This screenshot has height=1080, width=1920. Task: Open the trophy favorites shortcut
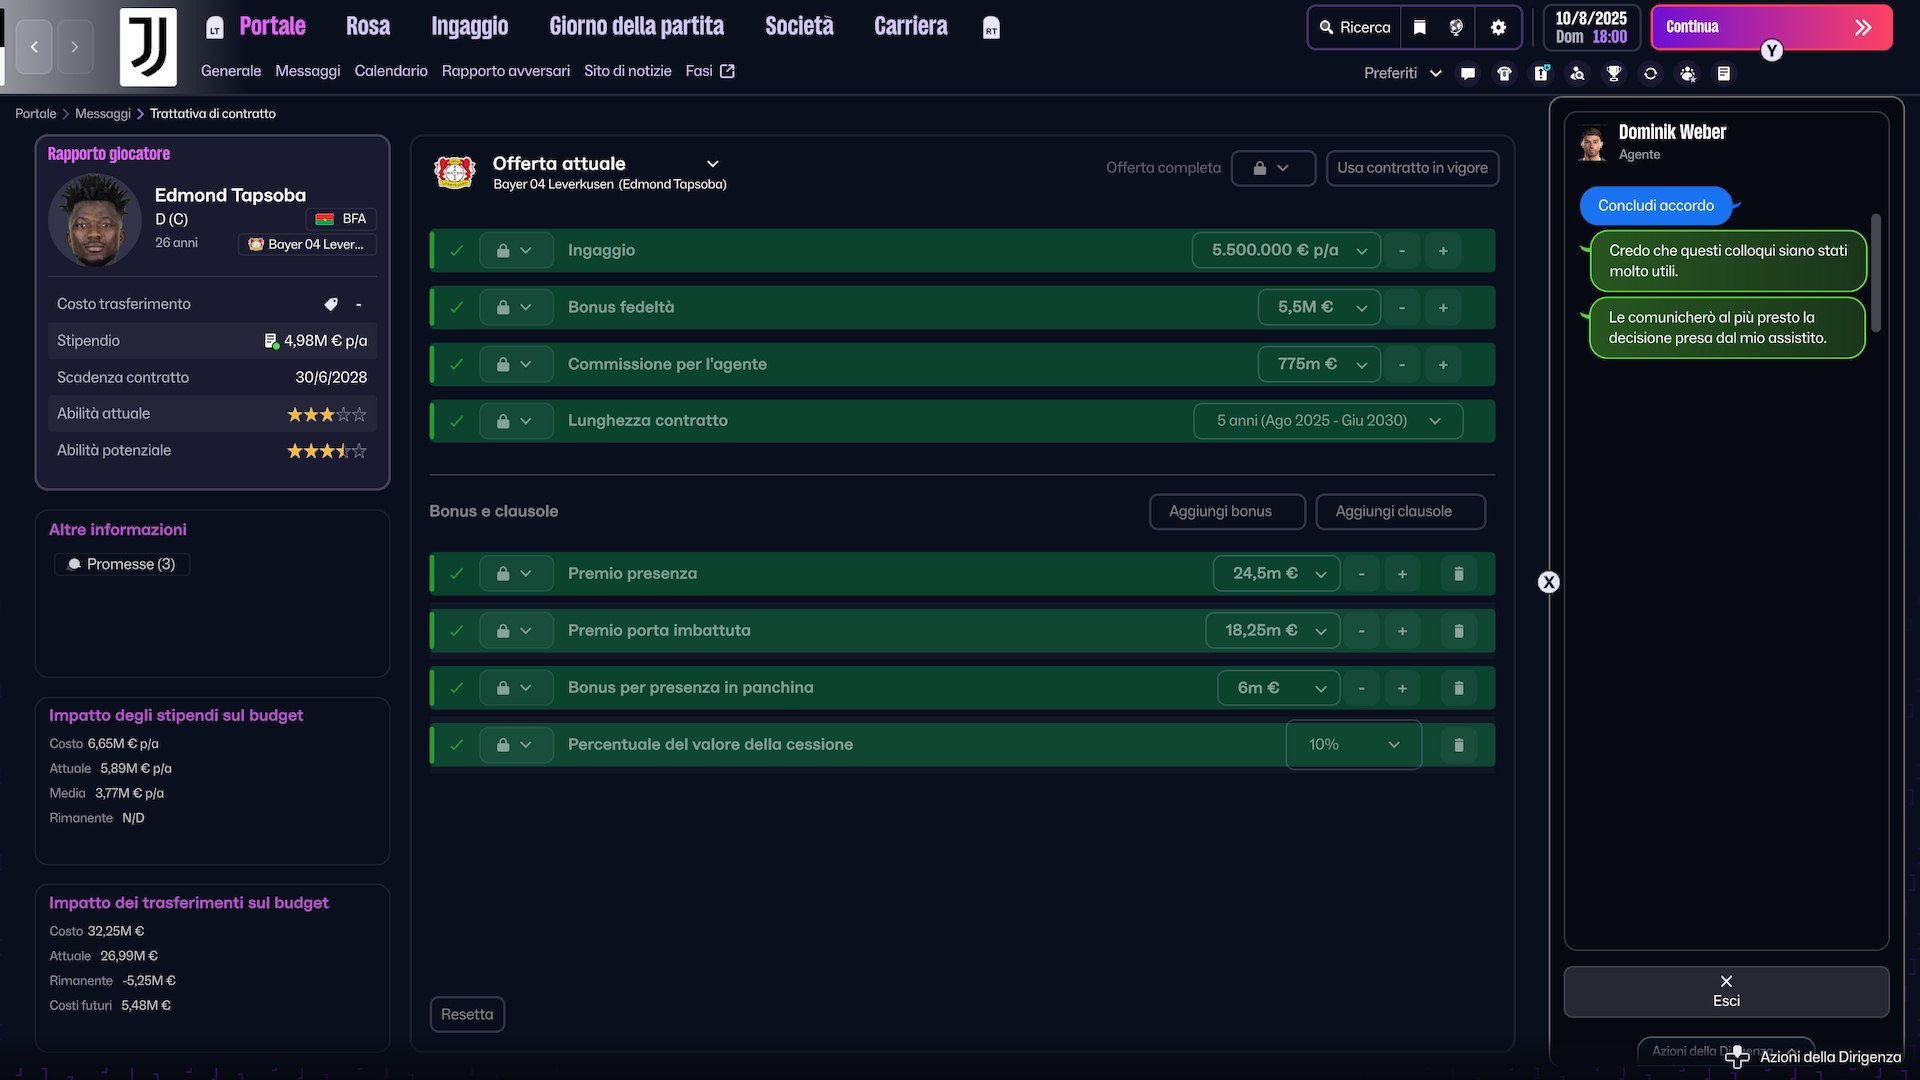click(x=1613, y=73)
